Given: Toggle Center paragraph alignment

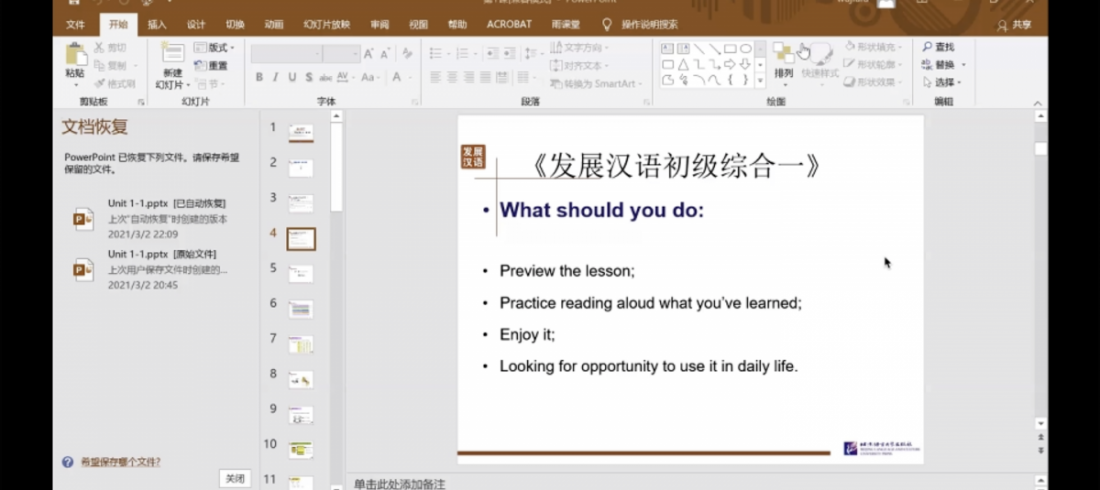Looking at the screenshot, I should click(x=452, y=77).
